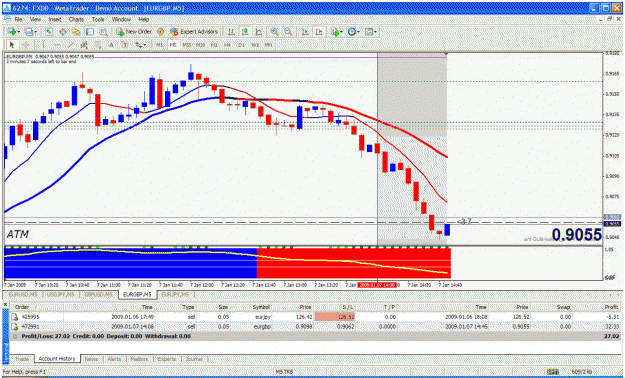This screenshot has width=625, height=378.
Task: Open the Journal terminal tab
Action: click(194, 359)
